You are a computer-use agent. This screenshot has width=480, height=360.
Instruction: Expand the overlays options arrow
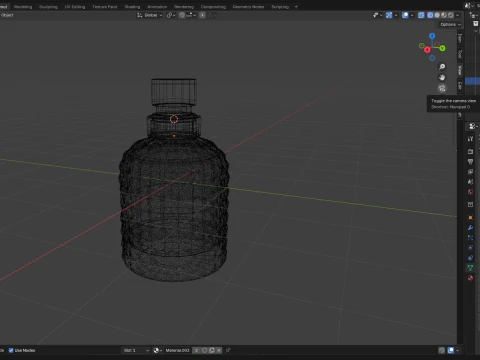coord(412,15)
